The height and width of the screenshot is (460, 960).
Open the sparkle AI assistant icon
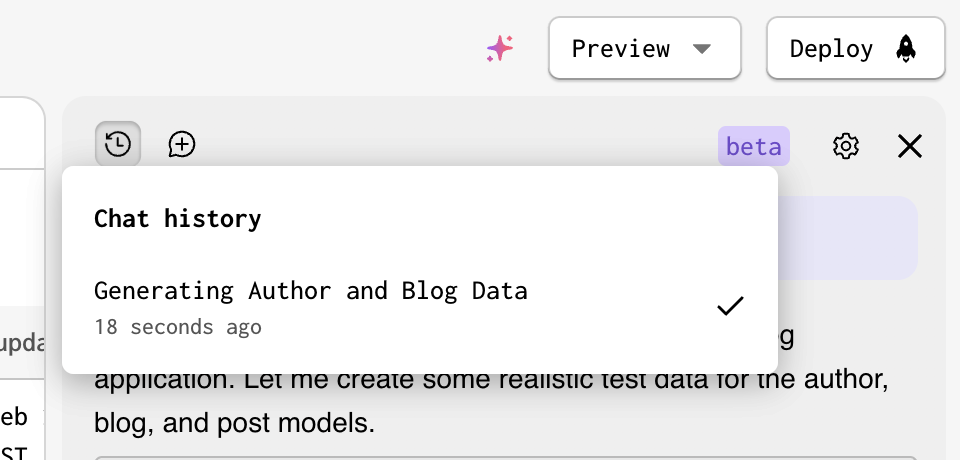(x=500, y=48)
